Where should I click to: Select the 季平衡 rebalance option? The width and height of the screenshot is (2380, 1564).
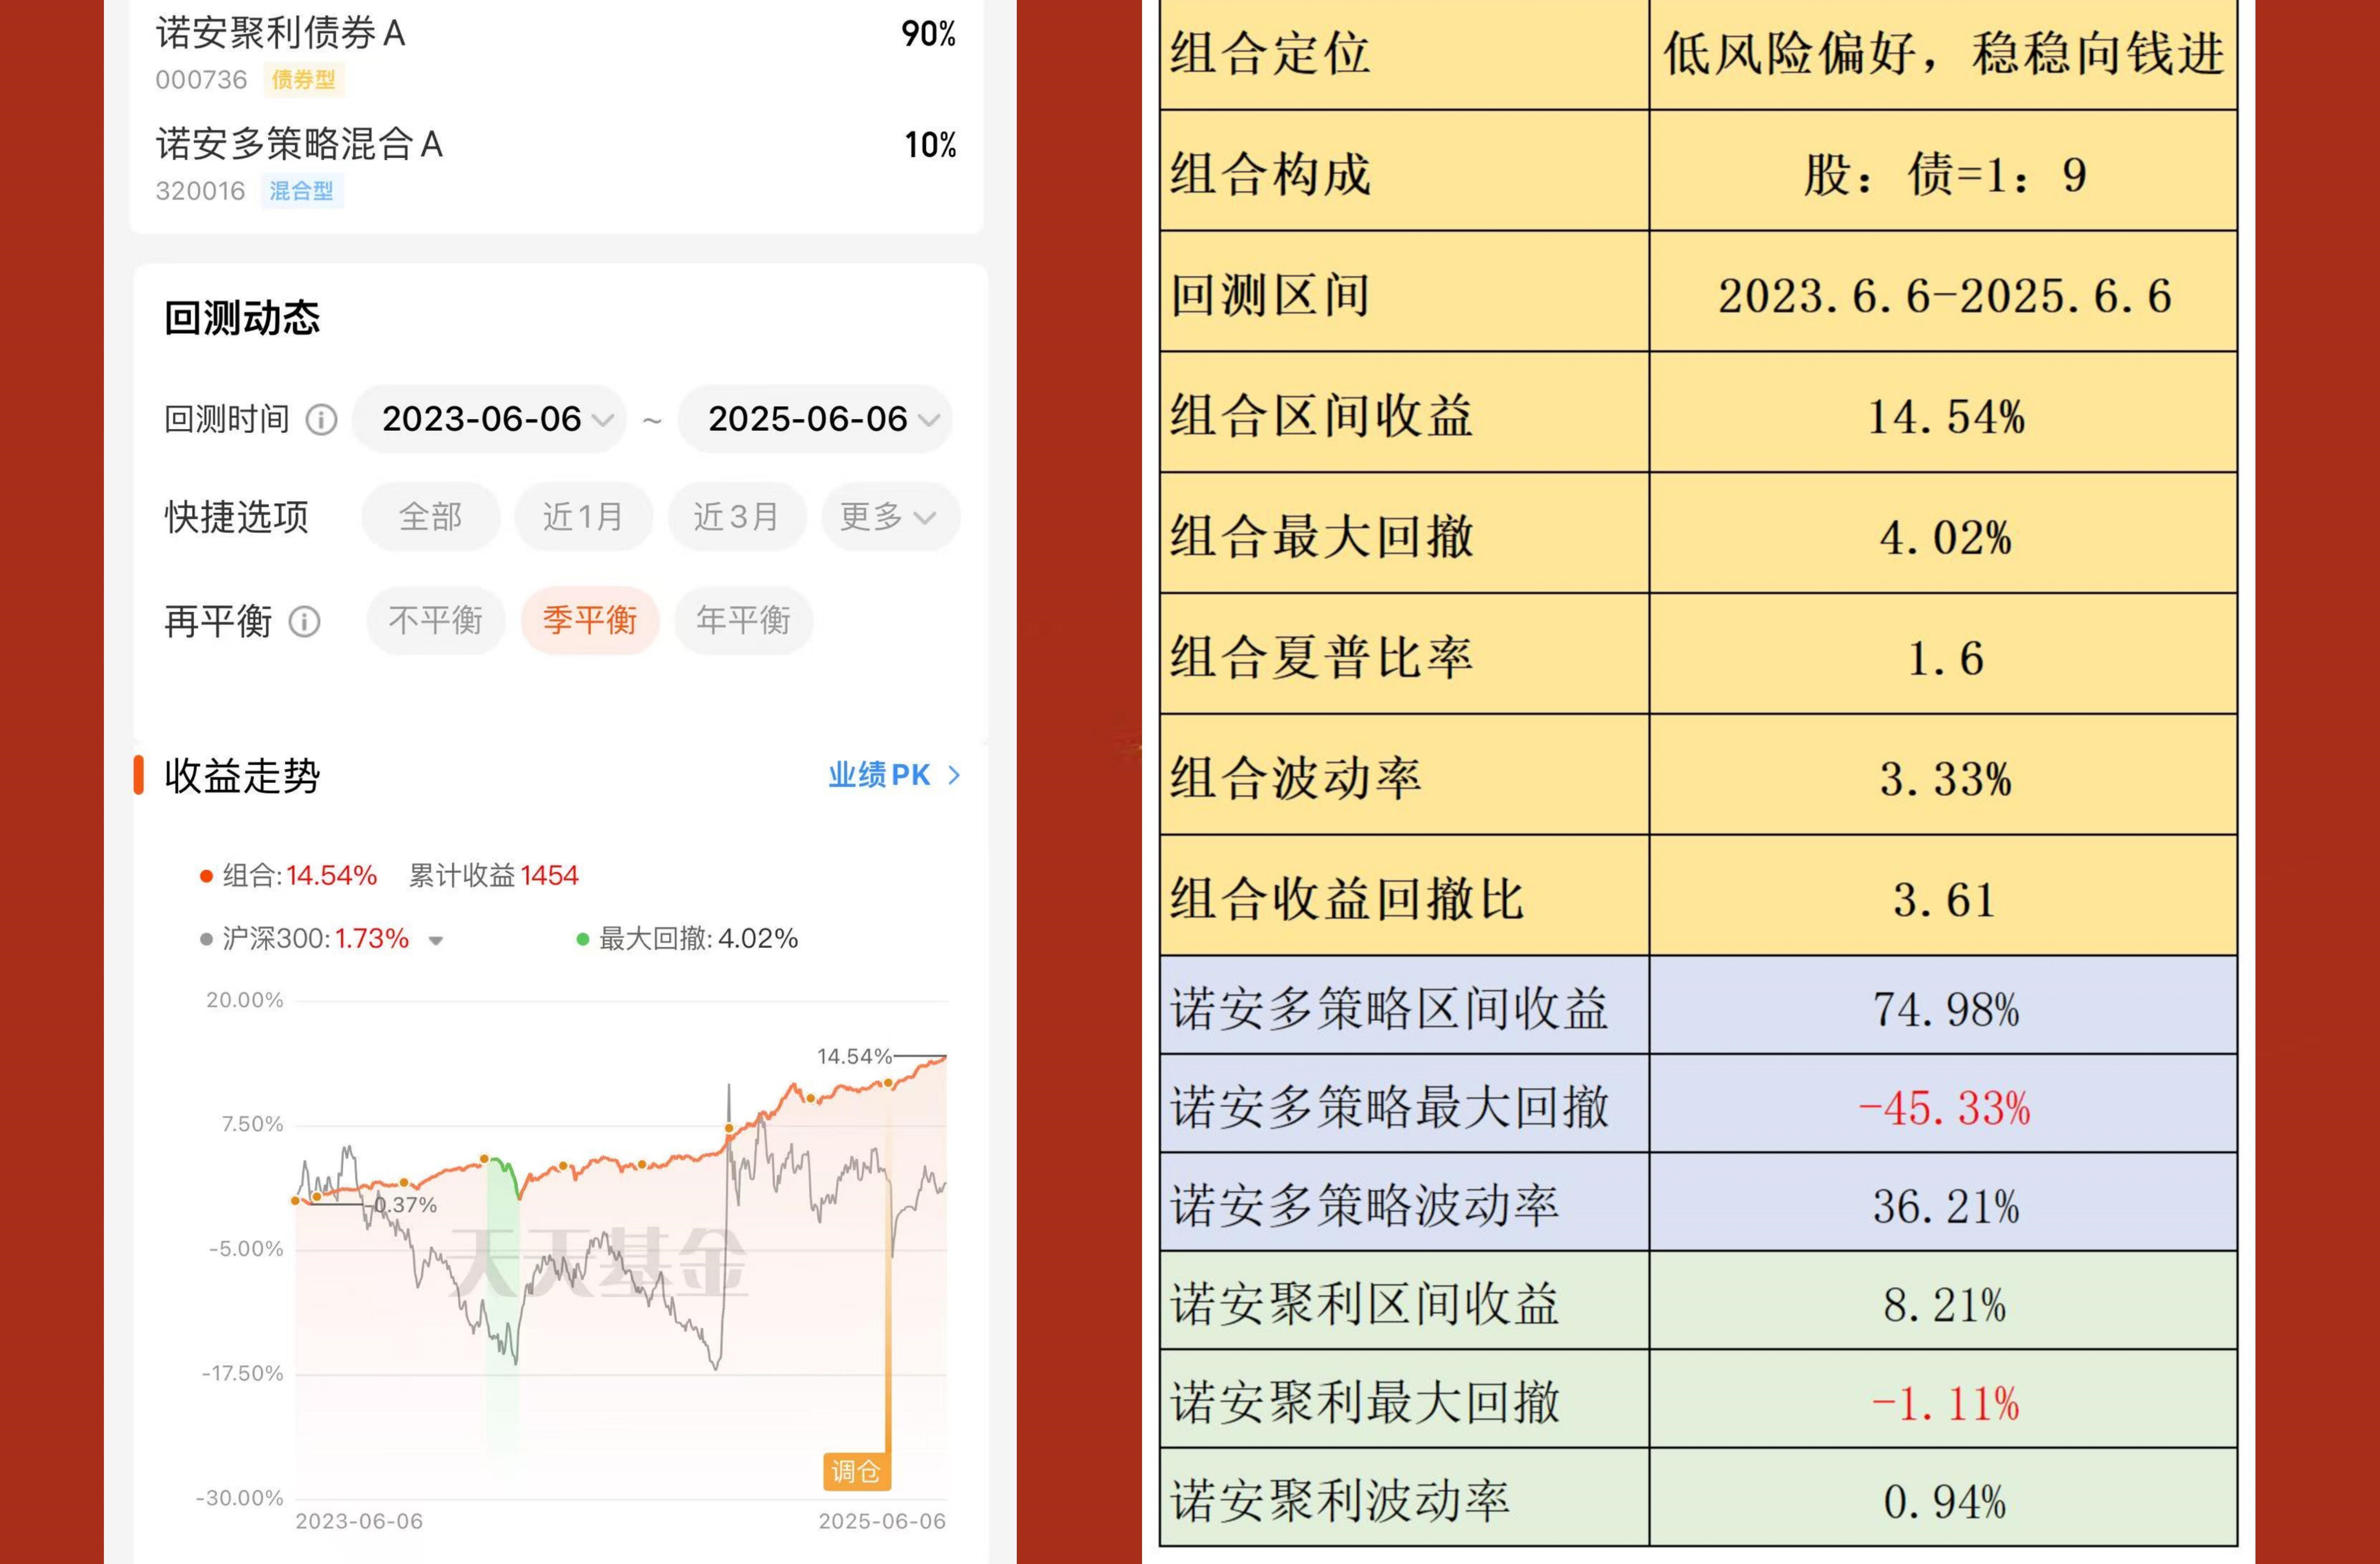(x=590, y=621)
